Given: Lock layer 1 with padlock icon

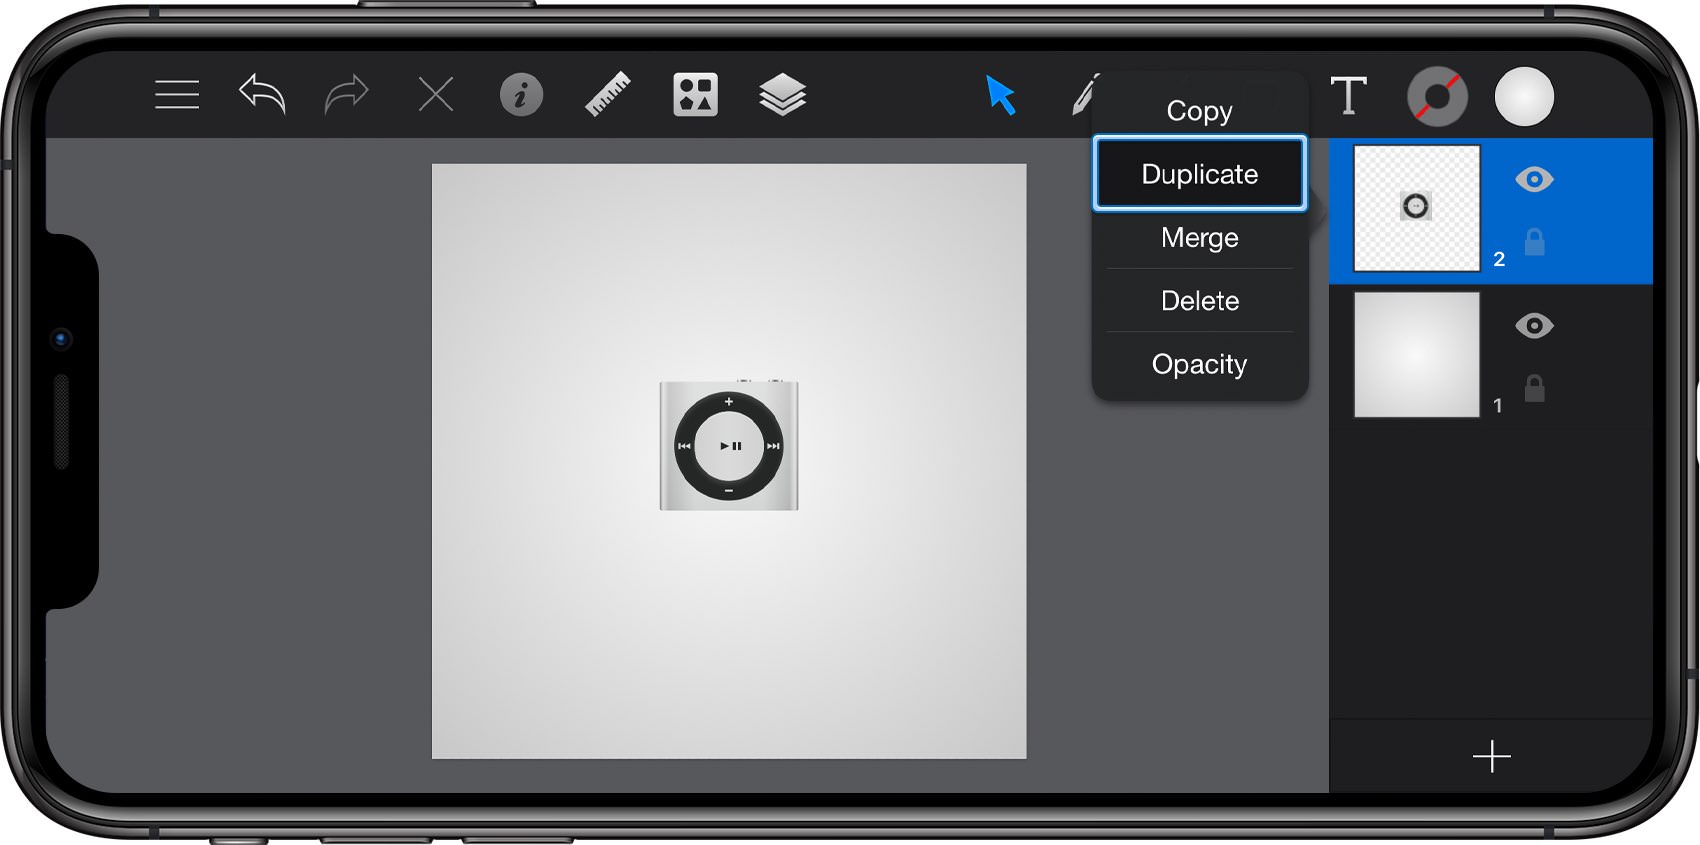Looking at the screenshot, I should point(1534,388).
